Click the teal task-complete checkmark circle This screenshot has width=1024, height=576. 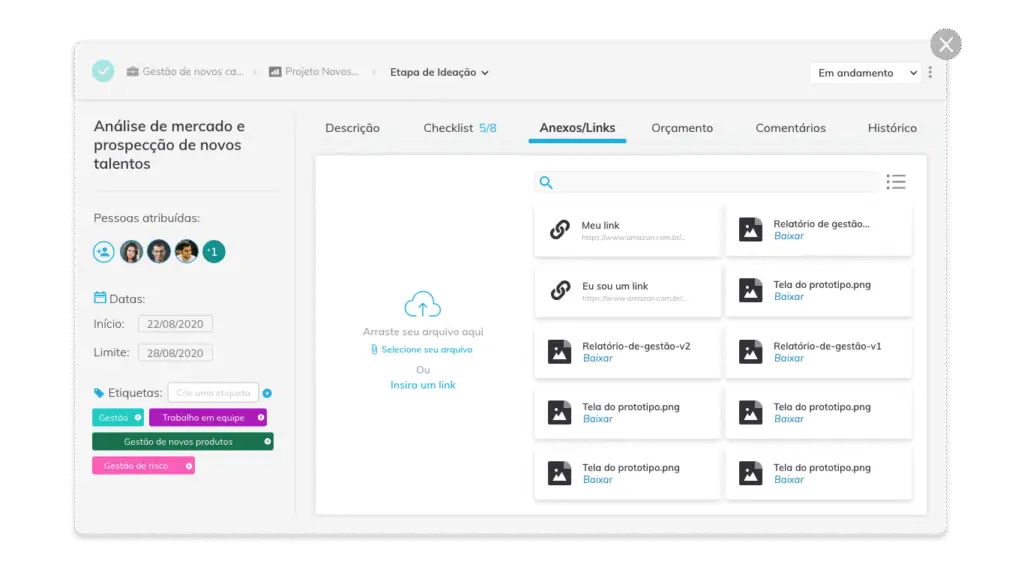(x=103, y=71)
